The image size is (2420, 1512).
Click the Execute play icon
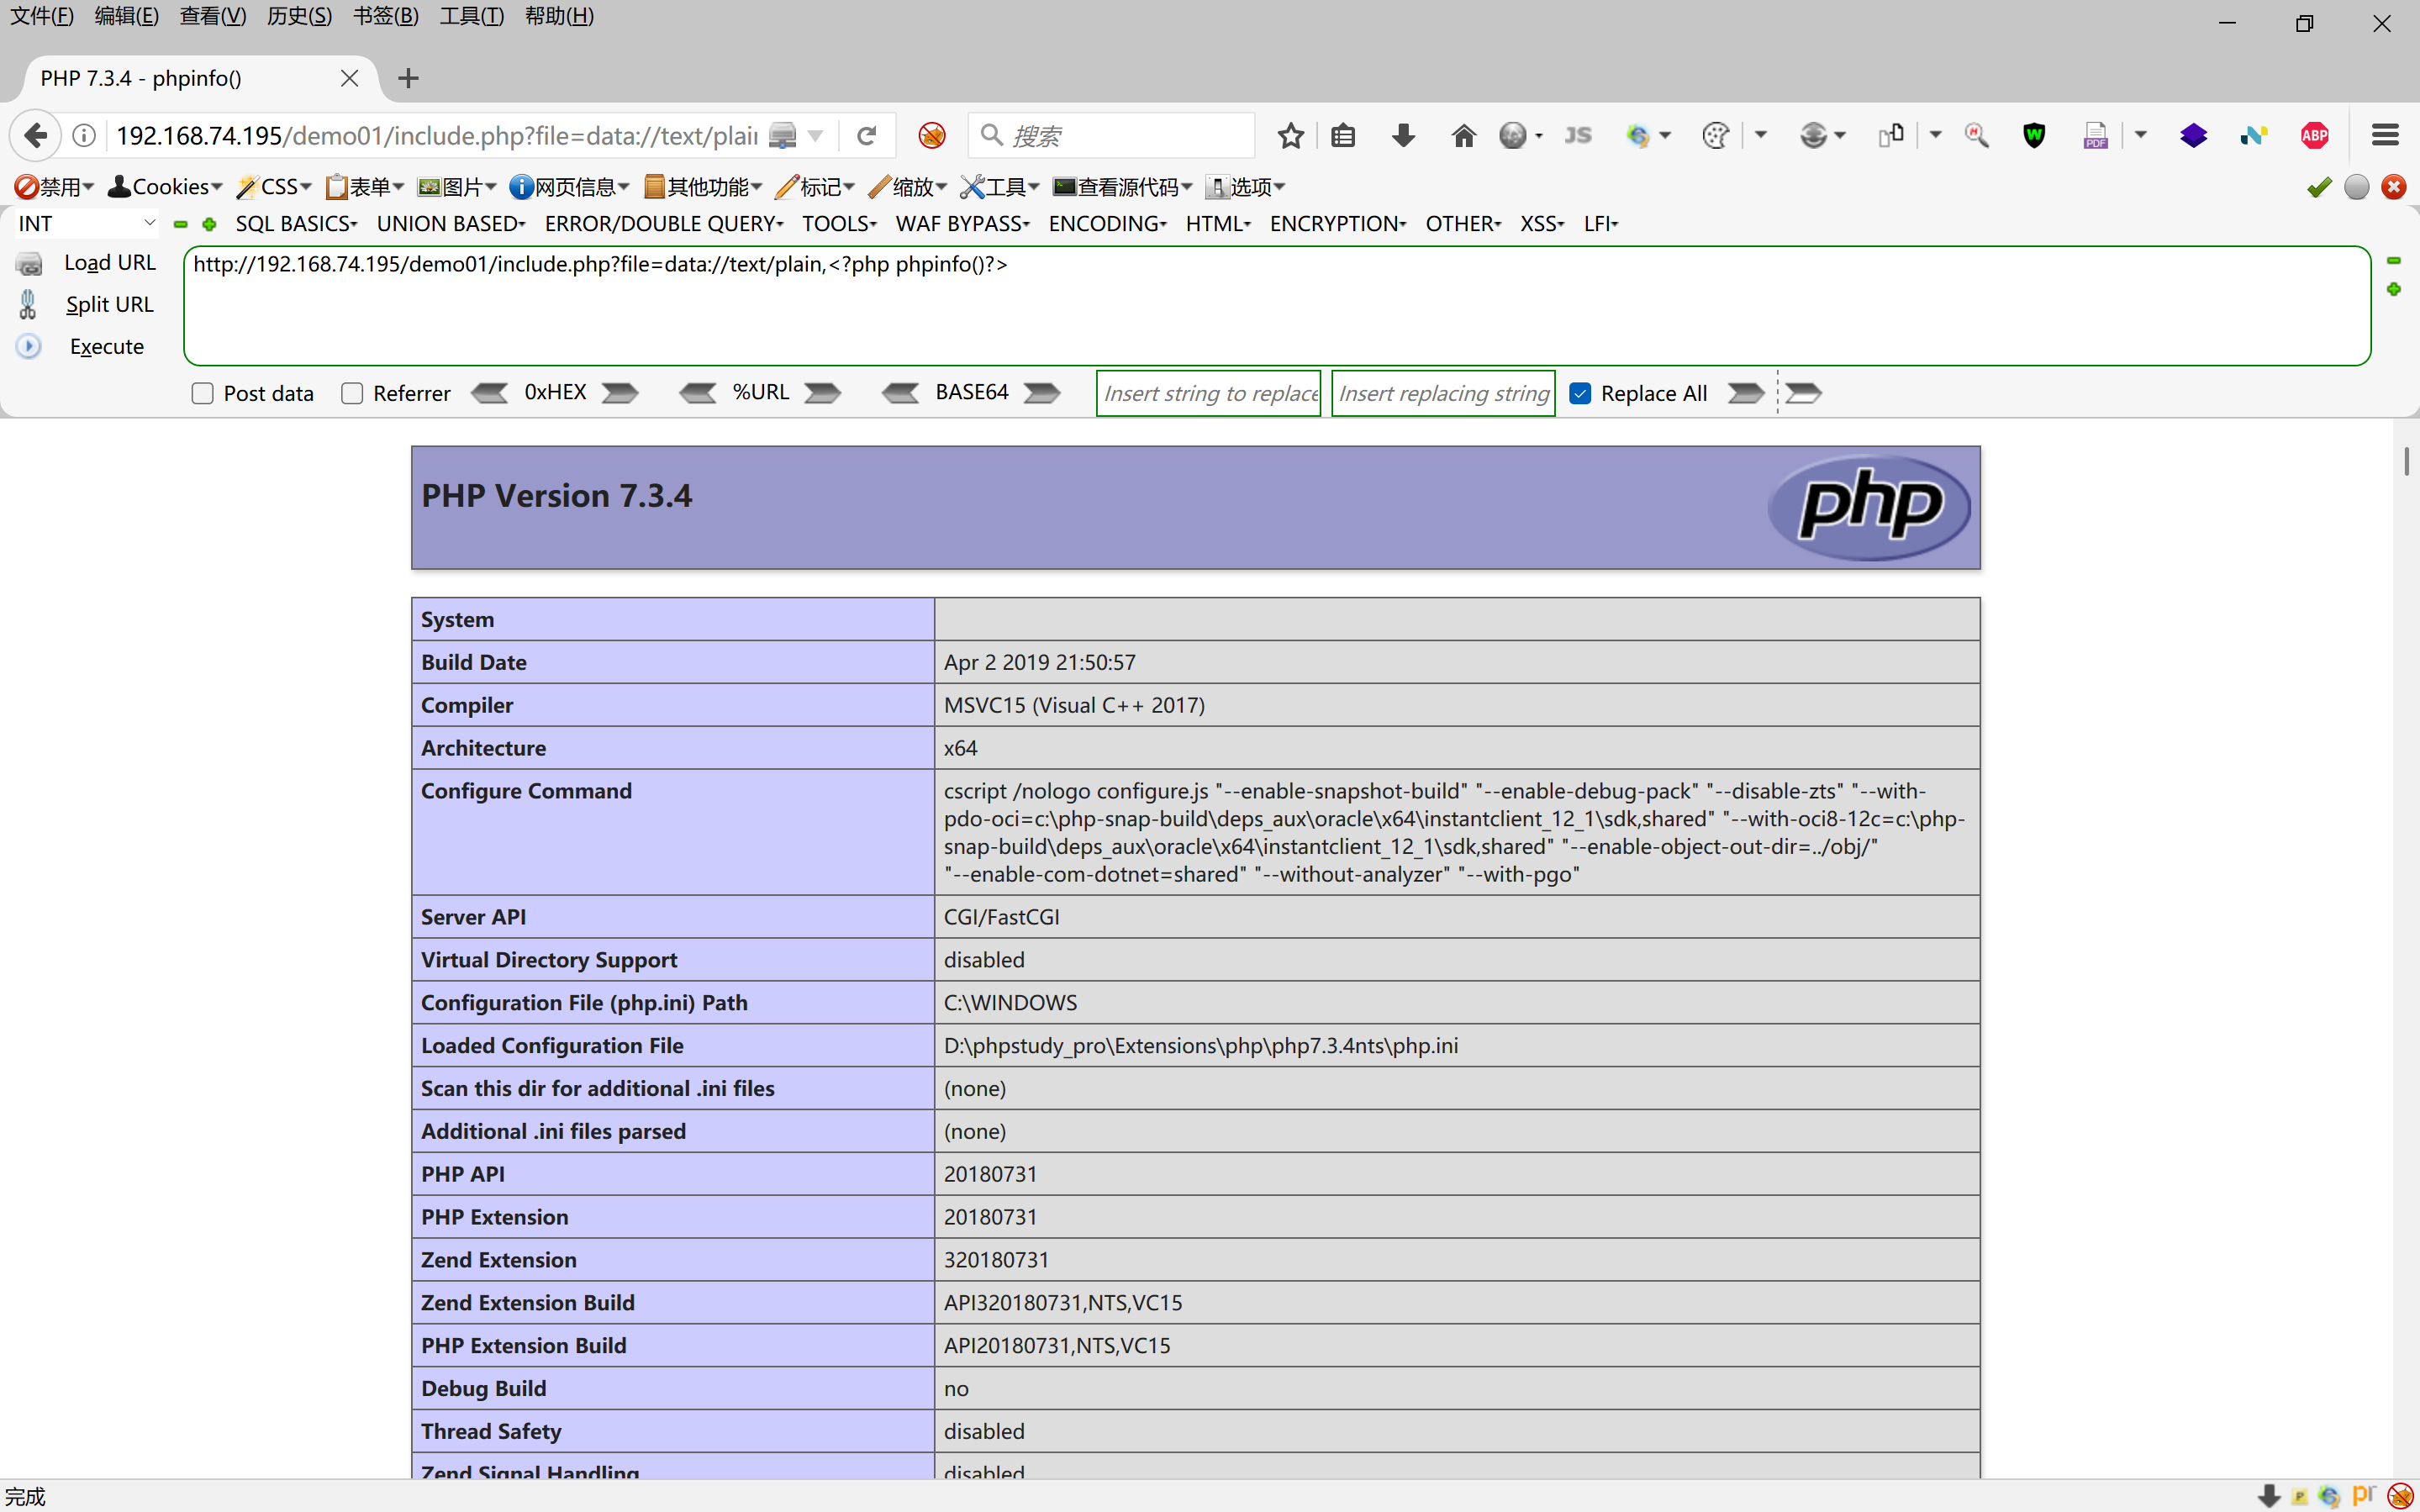(x=29, y=346)
